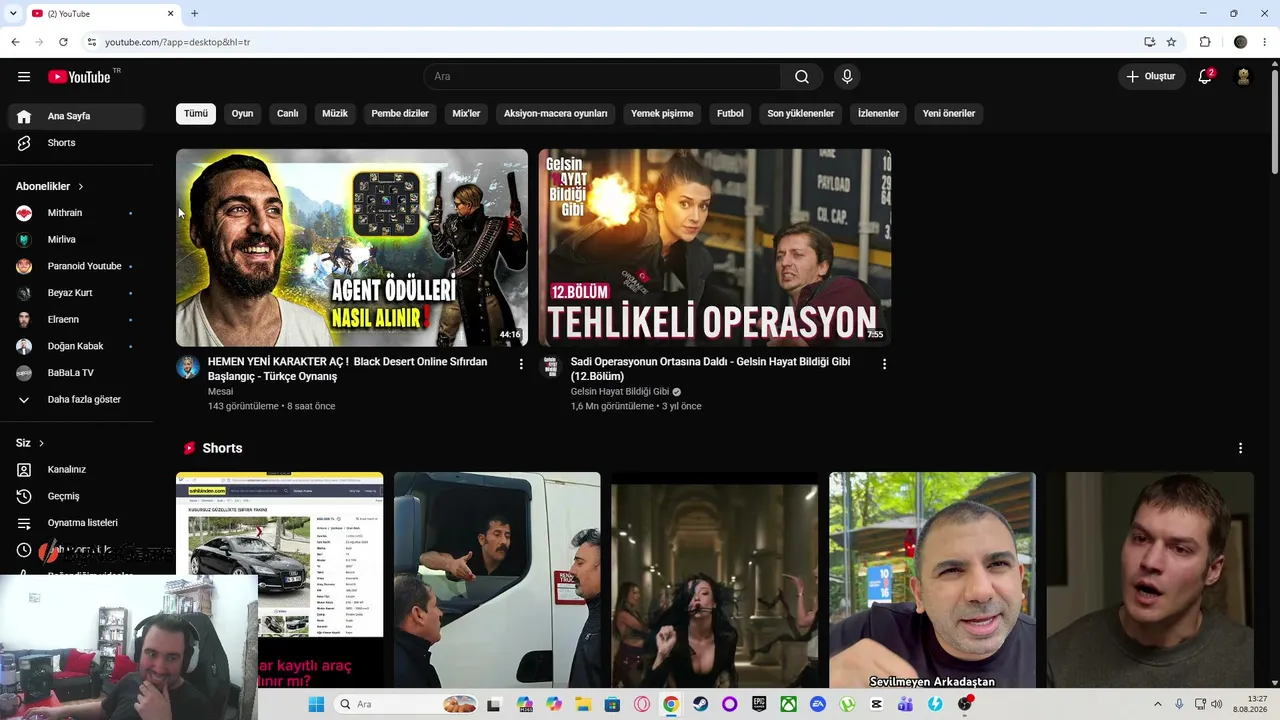This screenshot has height=720, width=1280.
Task: Open Shorts from the sidebar
Action: point(76,143)
